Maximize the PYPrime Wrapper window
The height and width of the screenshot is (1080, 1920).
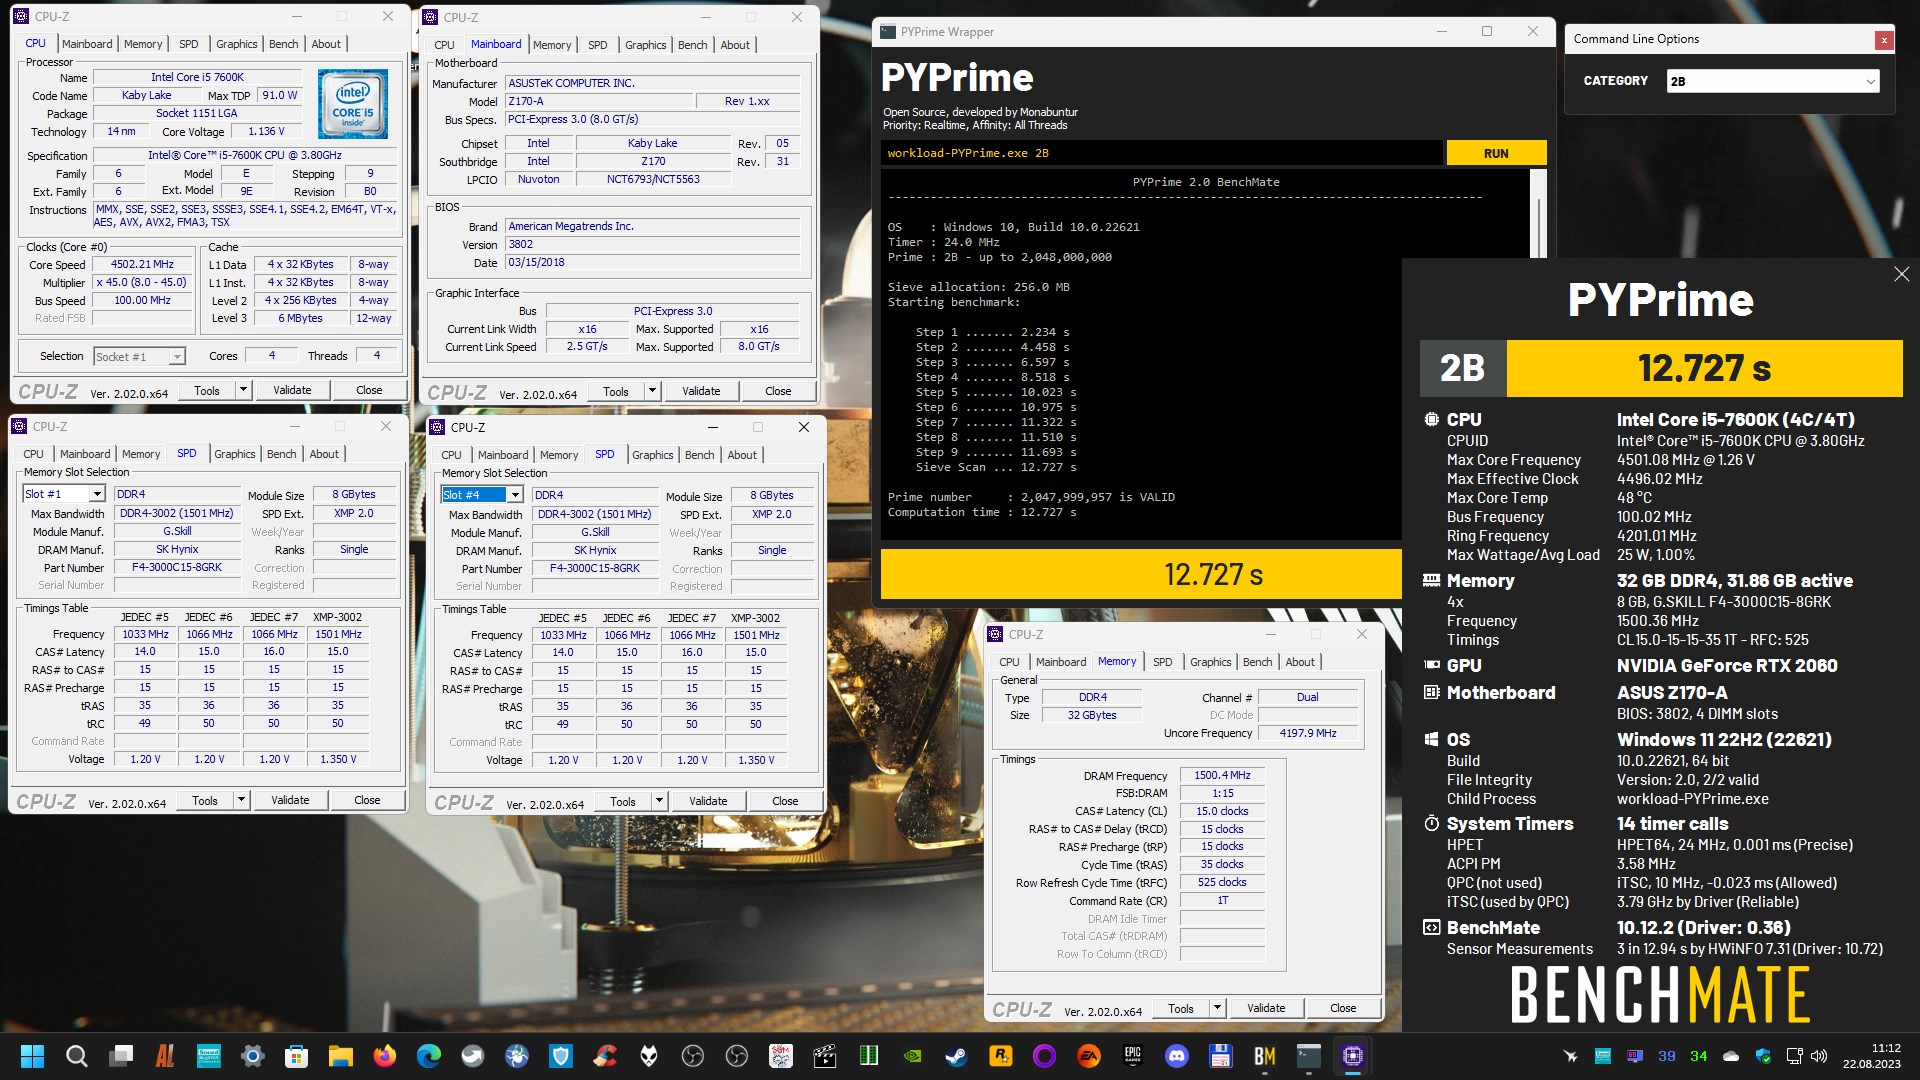[x=1487, y=32]
